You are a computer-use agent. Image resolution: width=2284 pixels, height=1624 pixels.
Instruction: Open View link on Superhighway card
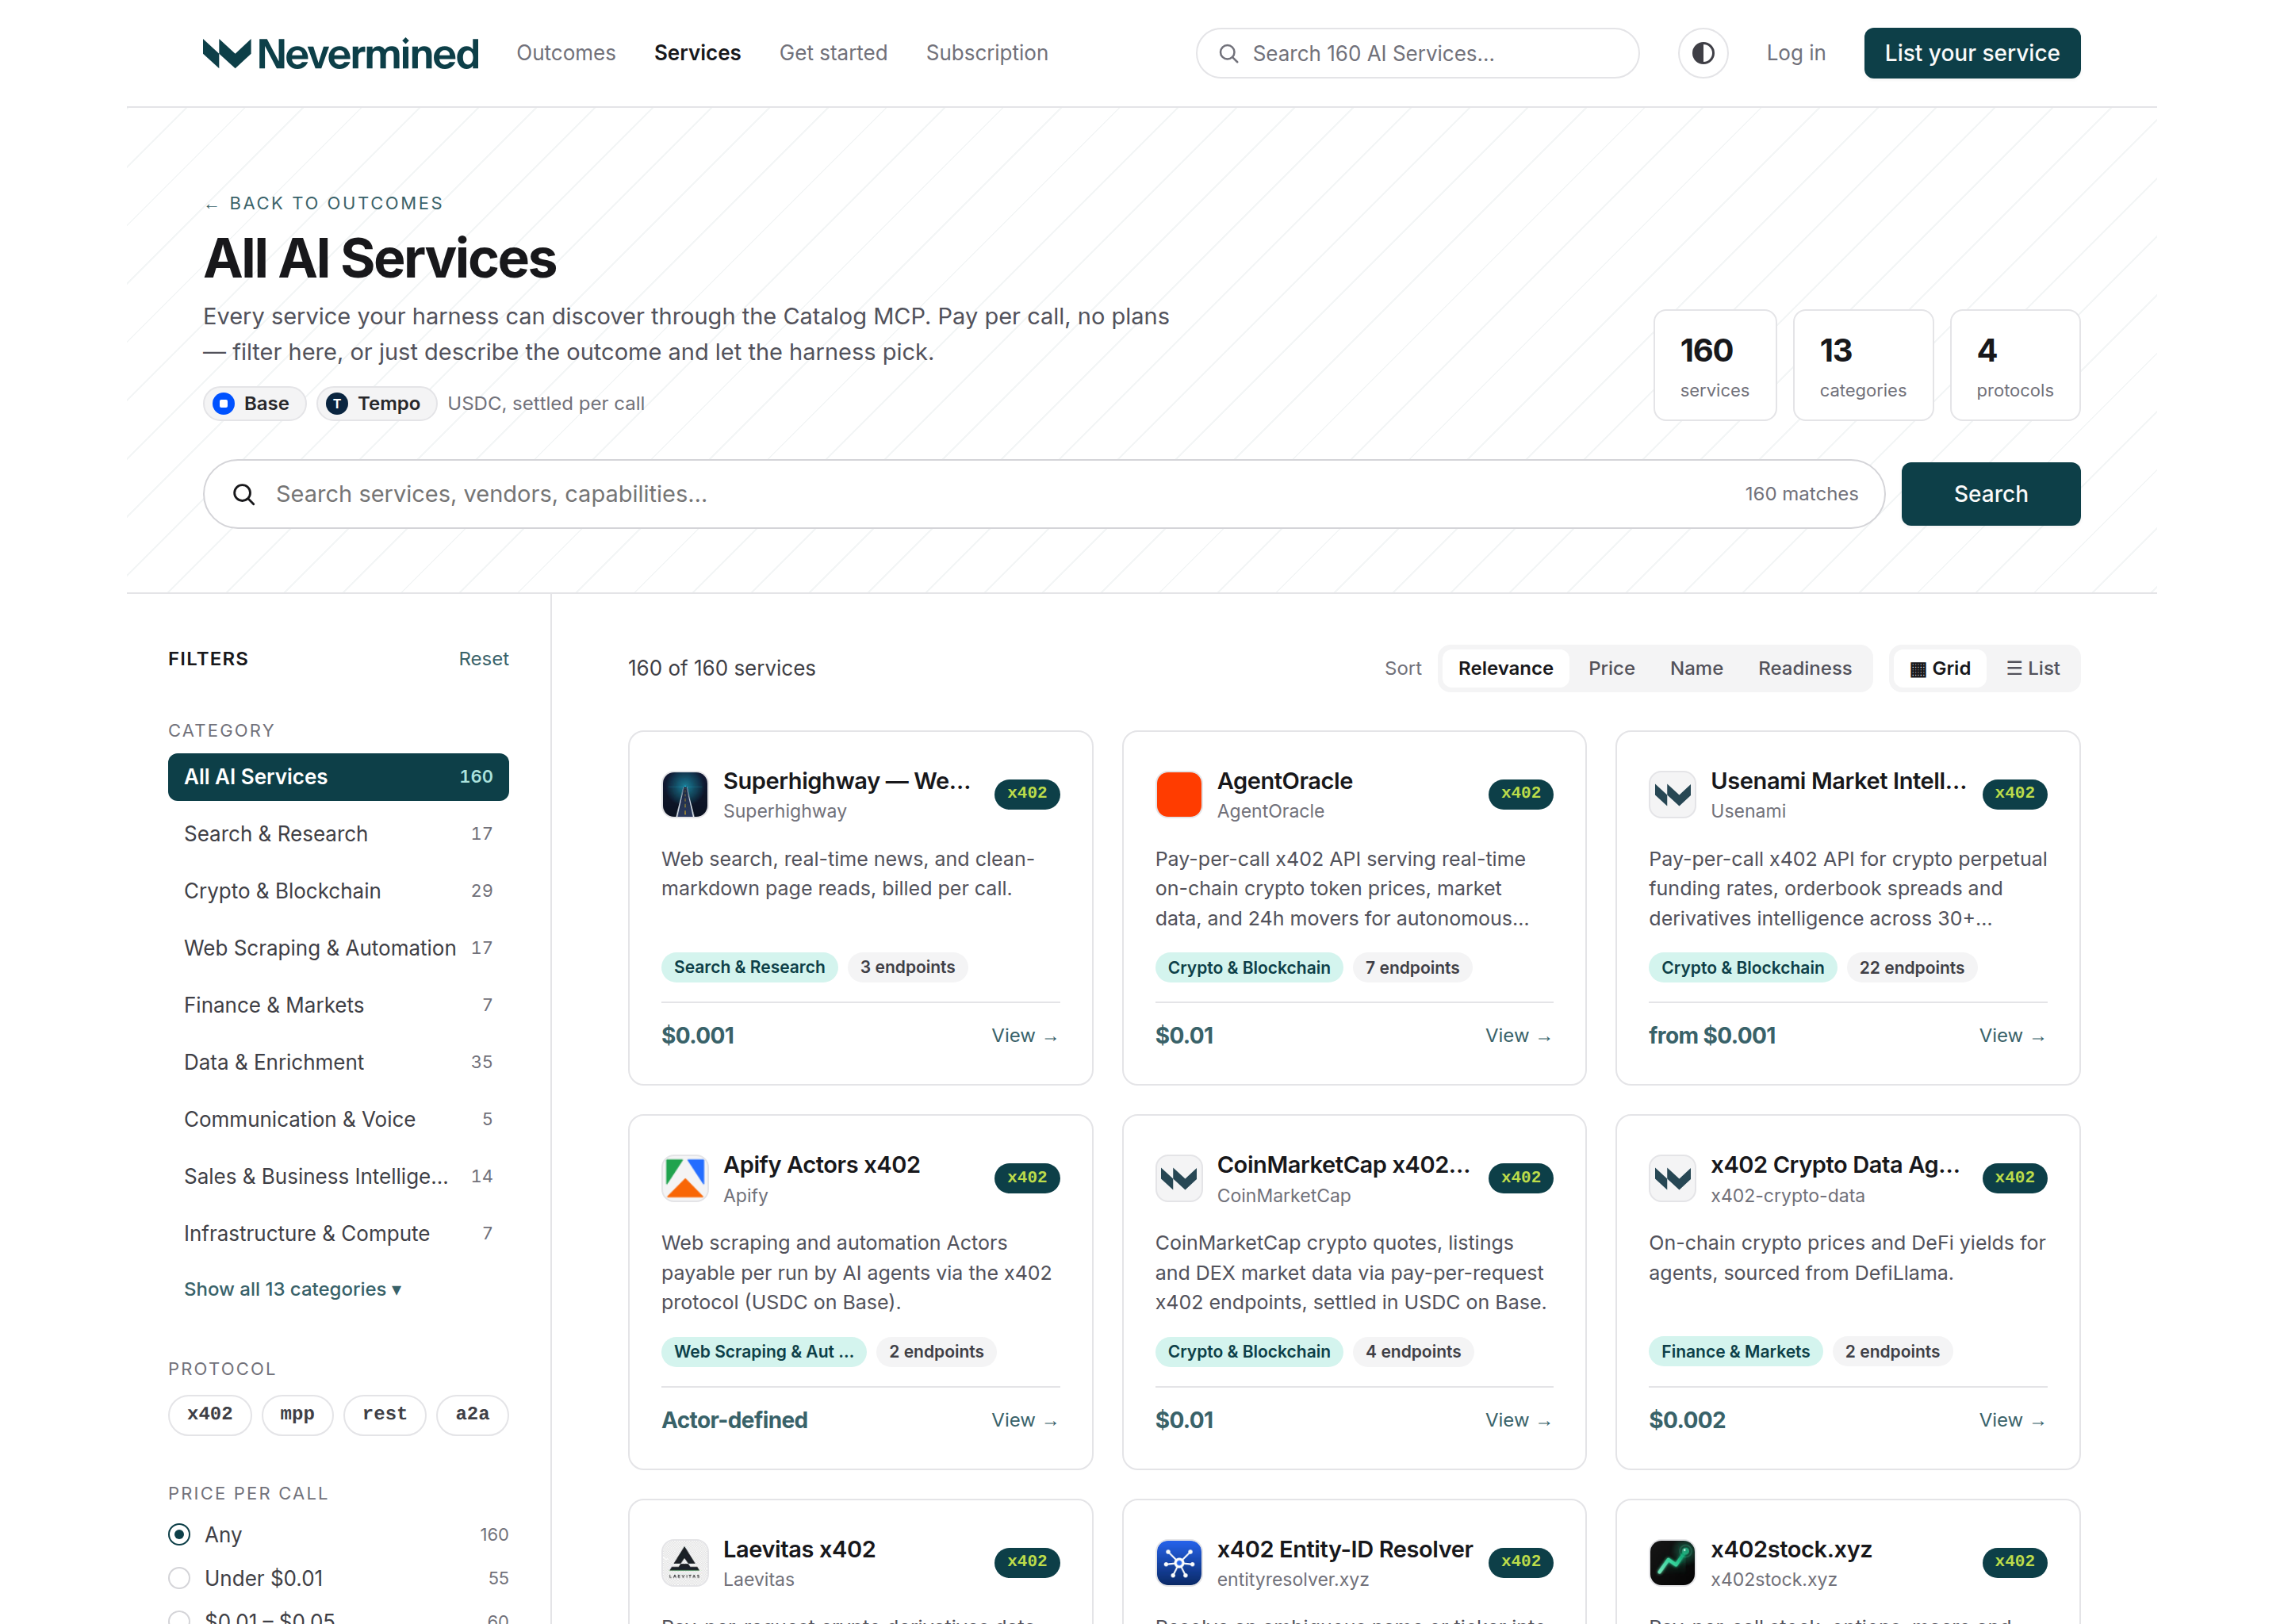pyautogui.click(x=1024, y=1036)
